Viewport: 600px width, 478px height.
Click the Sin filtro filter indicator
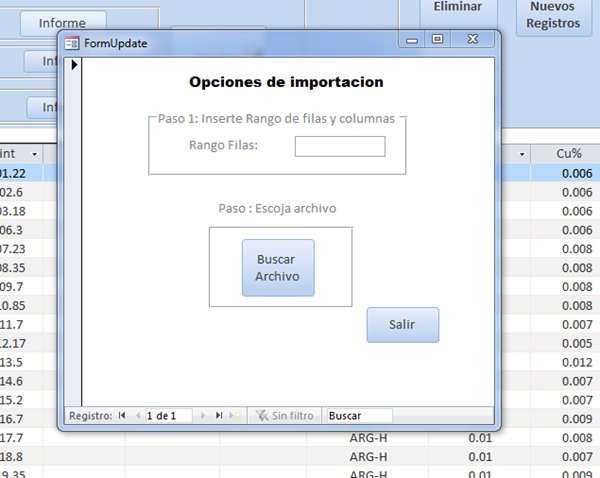pyautogui.click(x=285, y=416)
